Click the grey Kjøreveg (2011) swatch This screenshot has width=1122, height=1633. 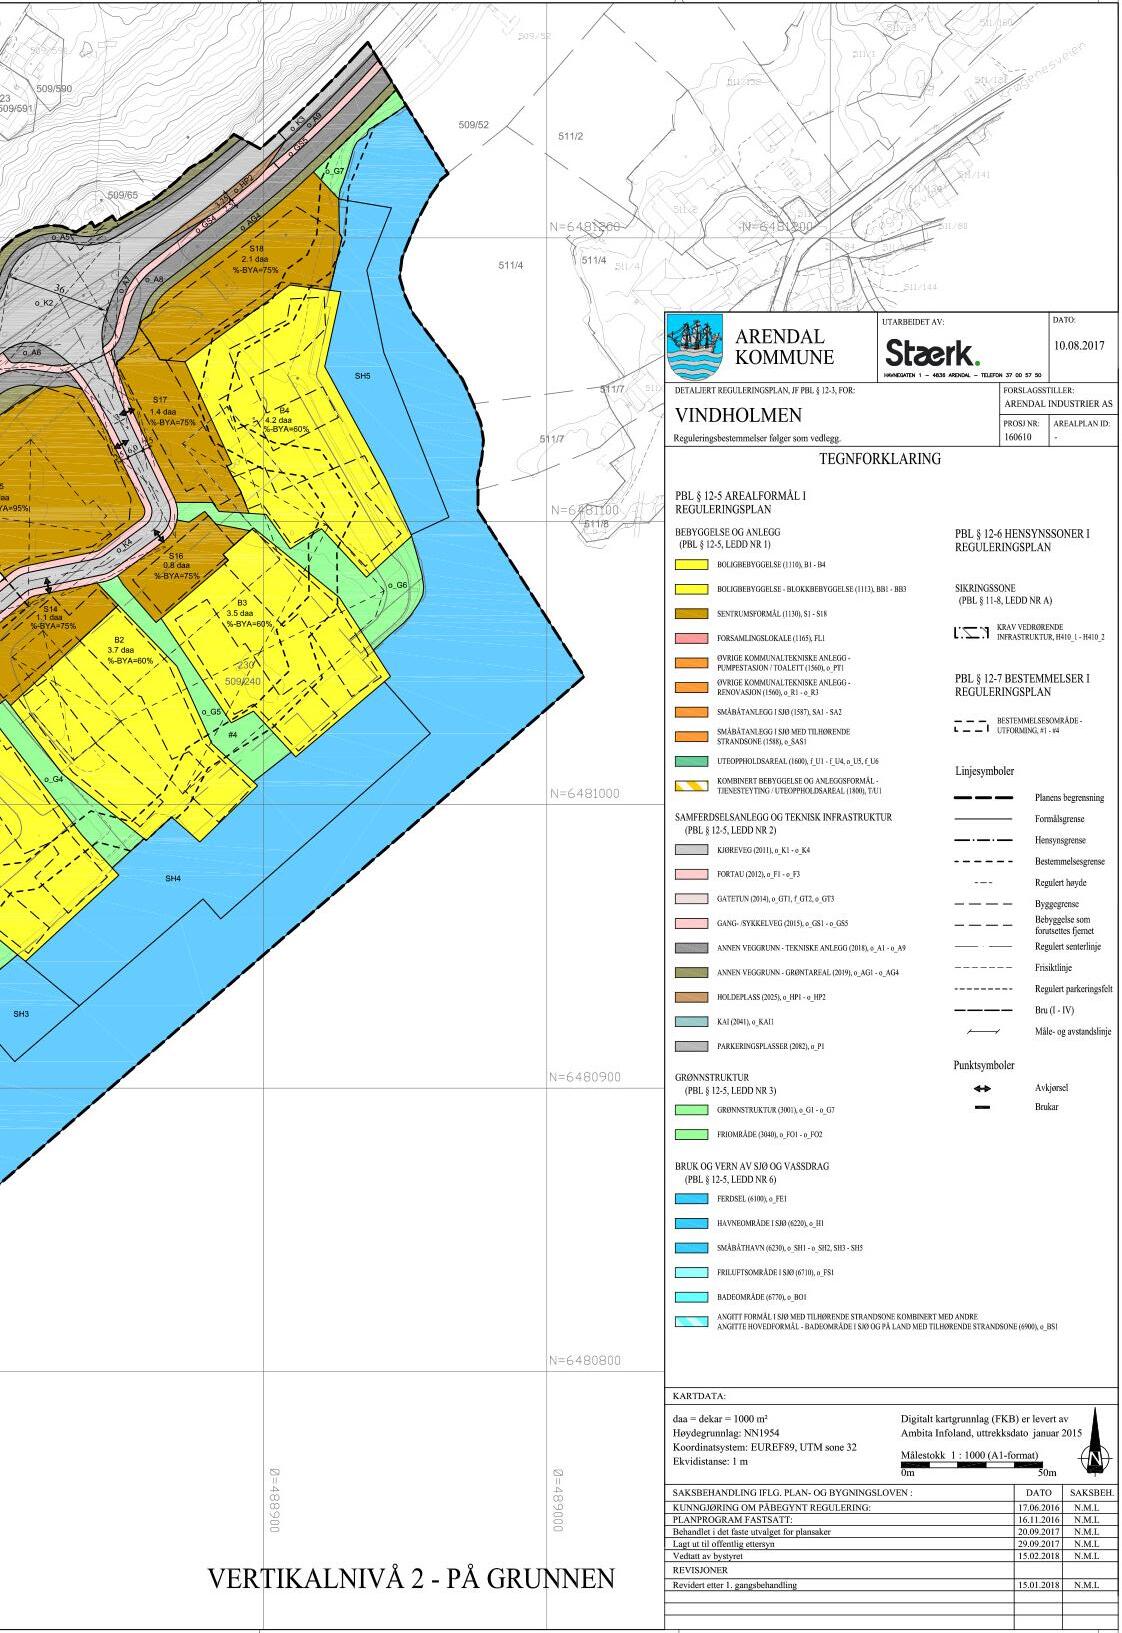(692, 850)
